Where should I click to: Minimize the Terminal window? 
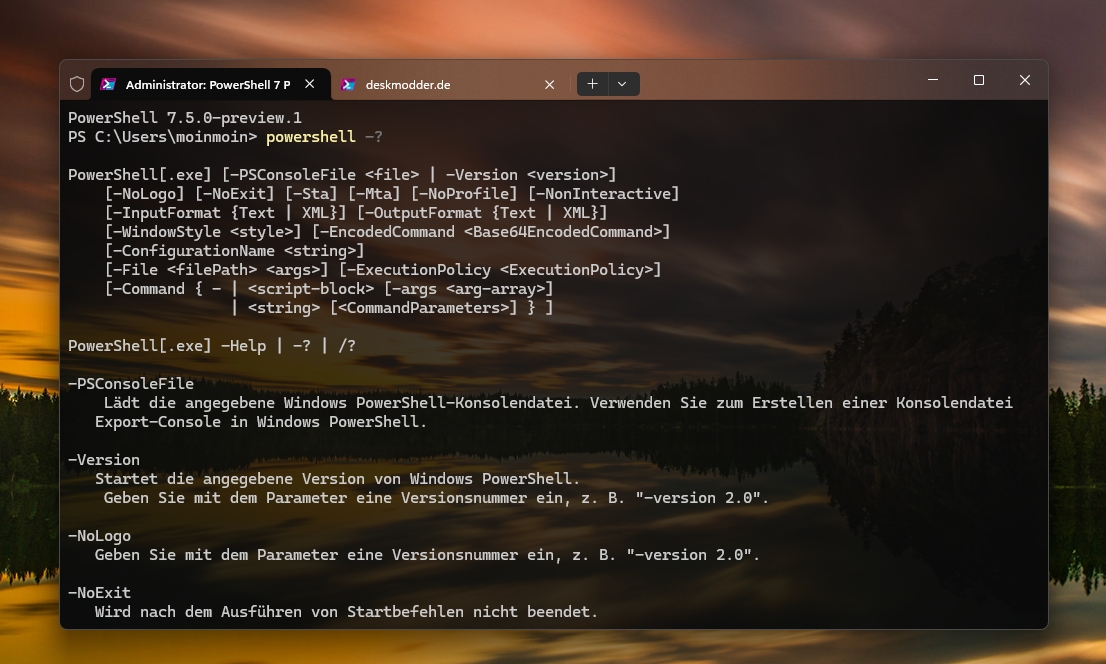click(932, 80)
